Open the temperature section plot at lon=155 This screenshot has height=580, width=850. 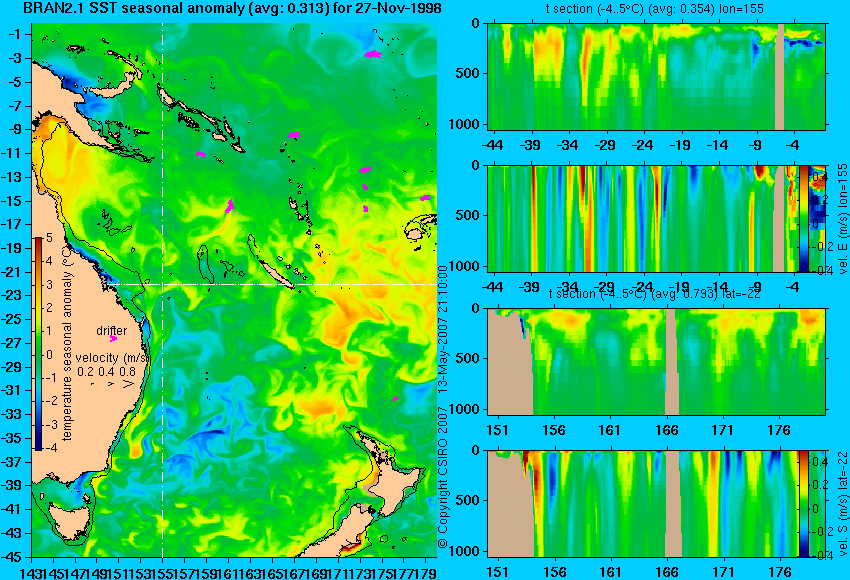point(656,76)
